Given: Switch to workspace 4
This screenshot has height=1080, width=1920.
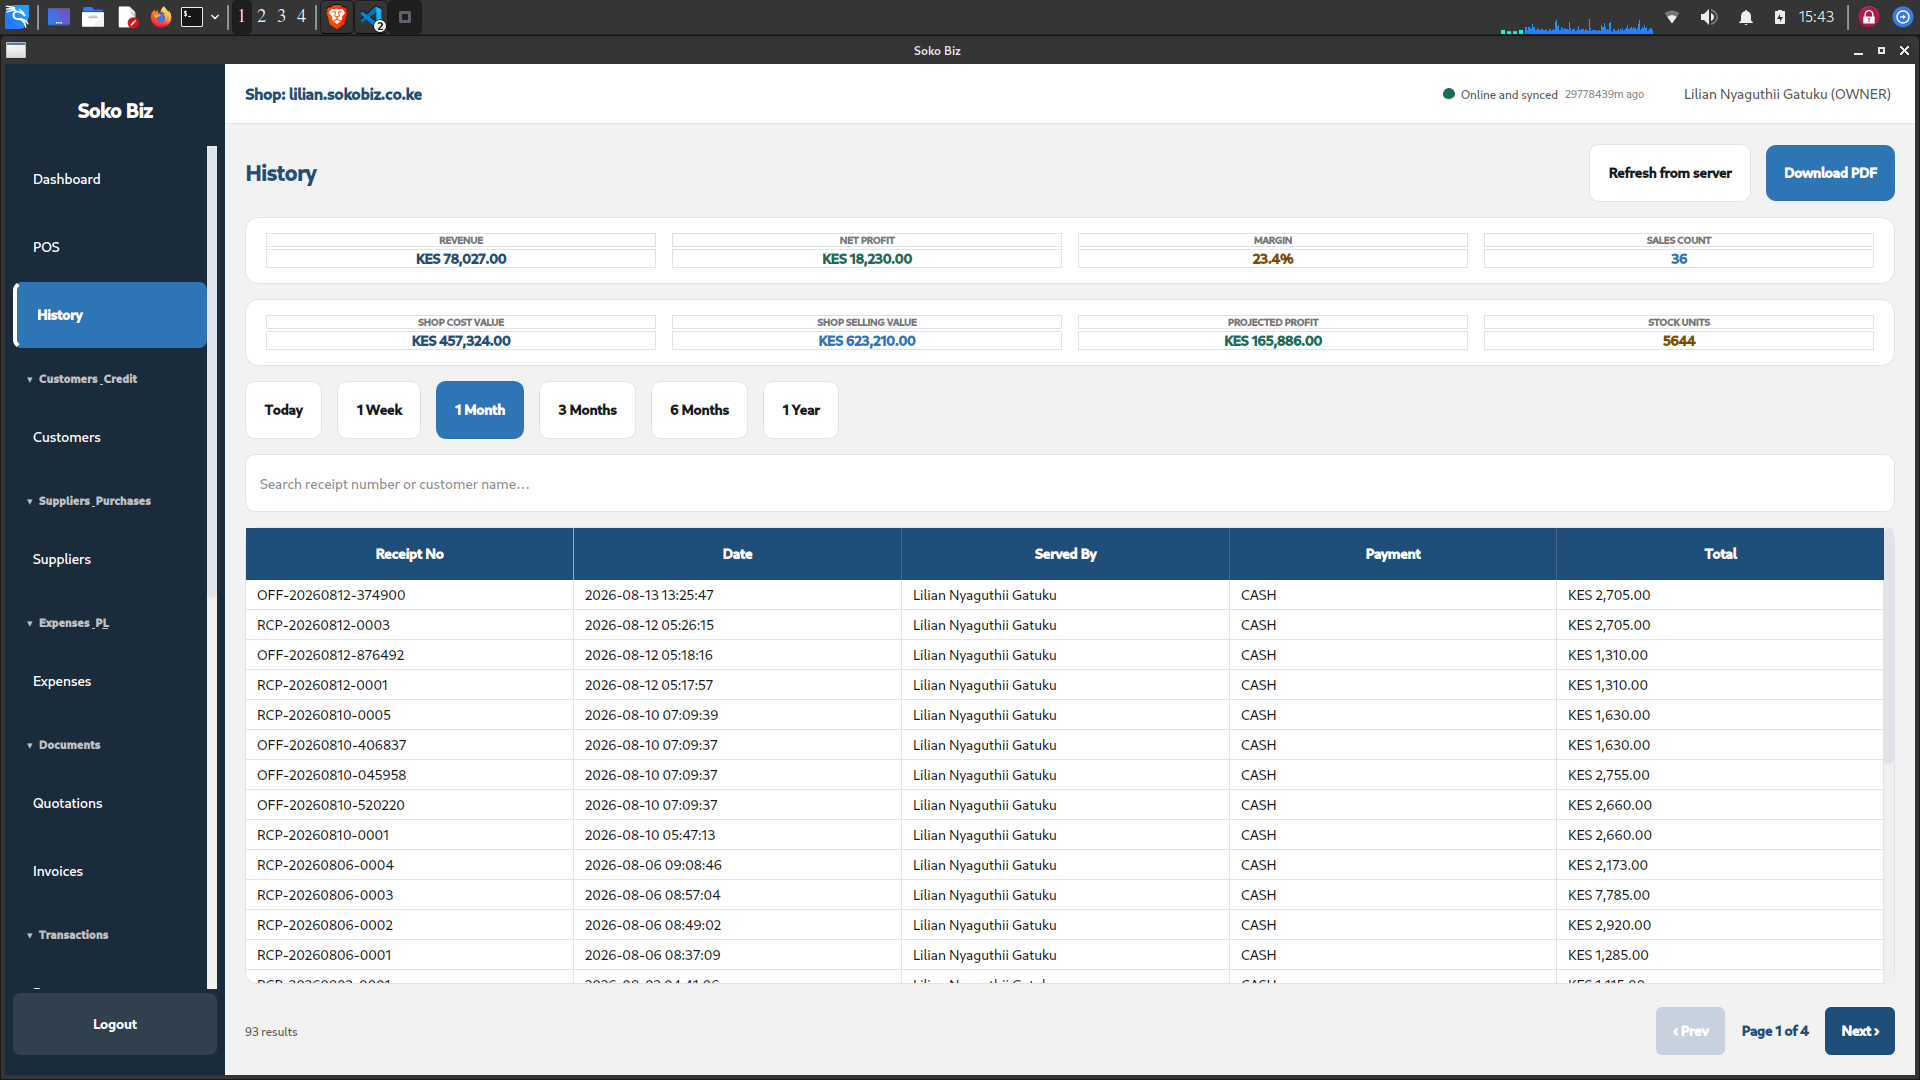Looking at the screenshot, I should coord(301,16).
